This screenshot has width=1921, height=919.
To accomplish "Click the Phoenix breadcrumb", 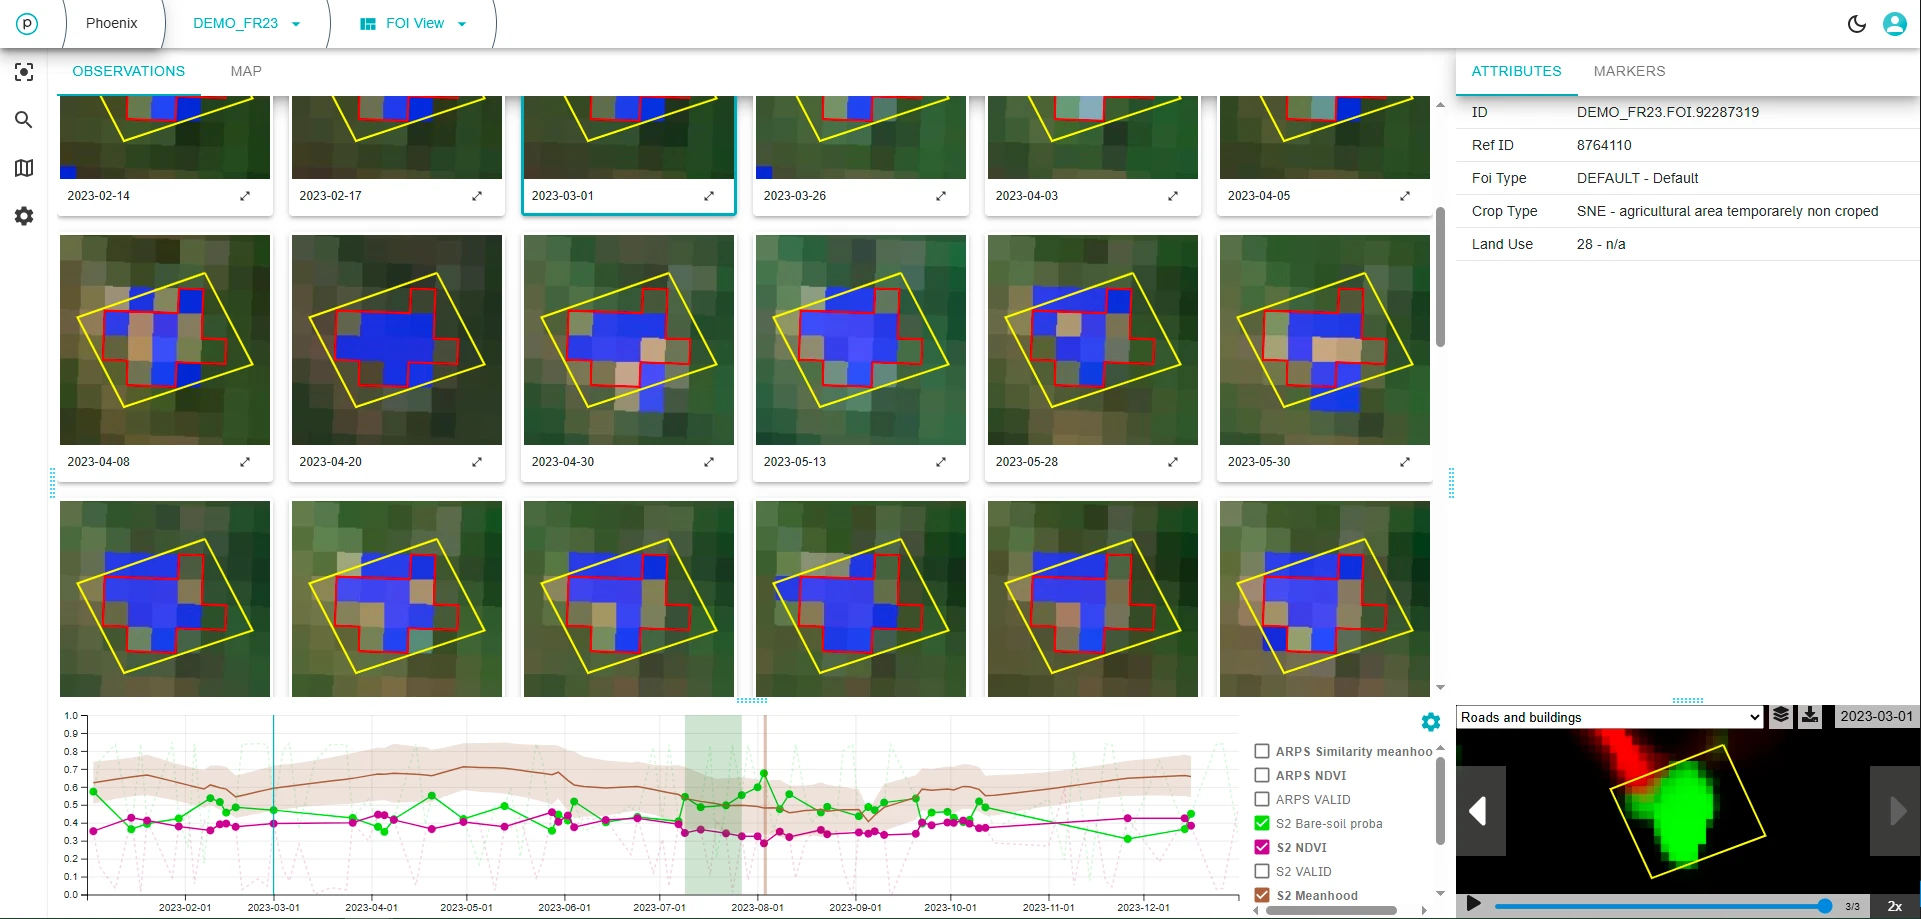I will tap(111, 23).
